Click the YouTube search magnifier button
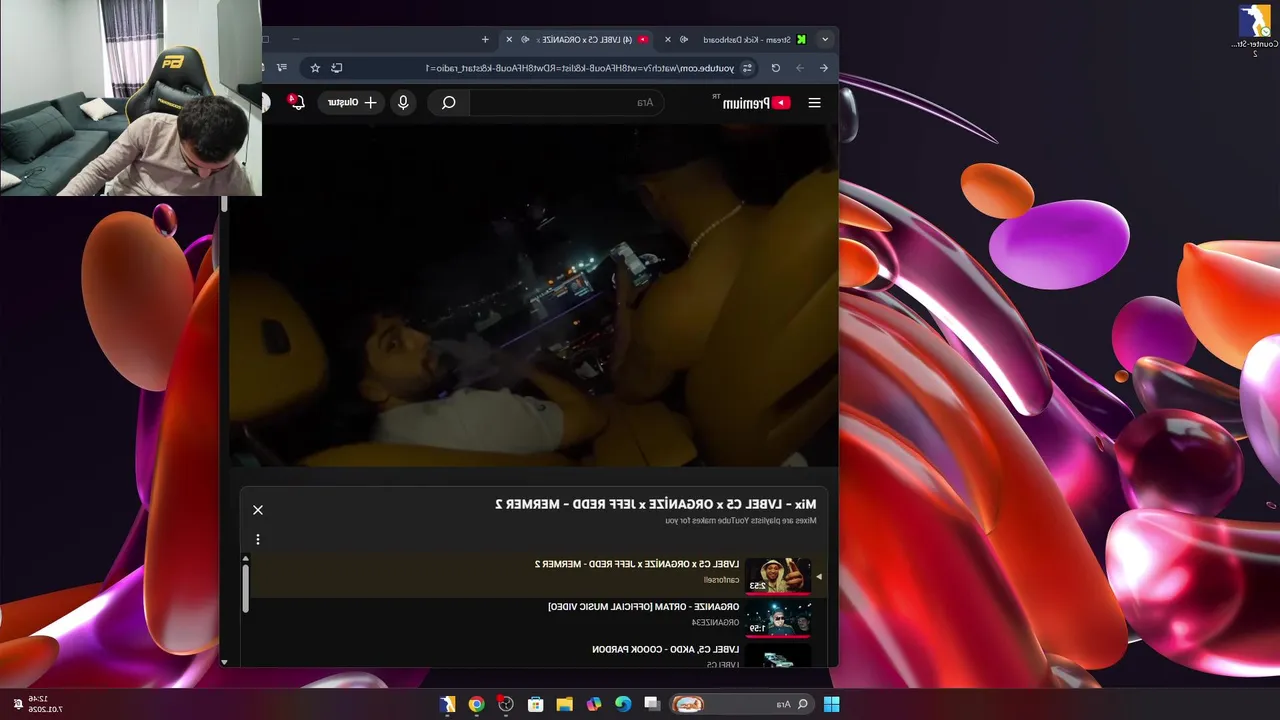Image resolution: width=1280 pixels, height=720 pixels. 449,102
